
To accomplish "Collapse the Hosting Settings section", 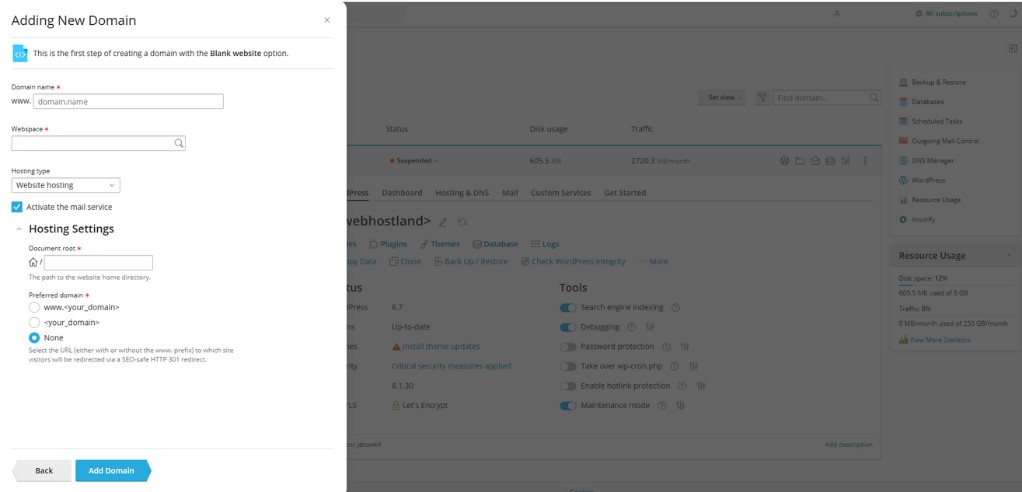I will pyautogui.click(x=18, y=229).
